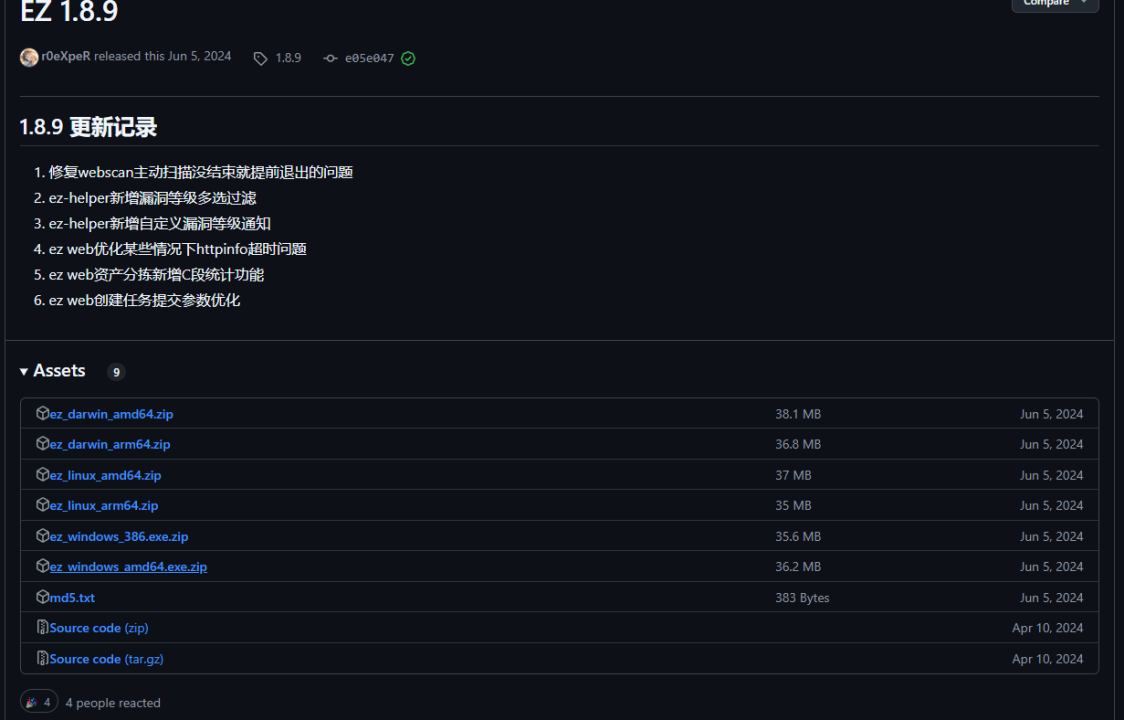Open the r0eXpeR author profile link

[x=66, y=57]
